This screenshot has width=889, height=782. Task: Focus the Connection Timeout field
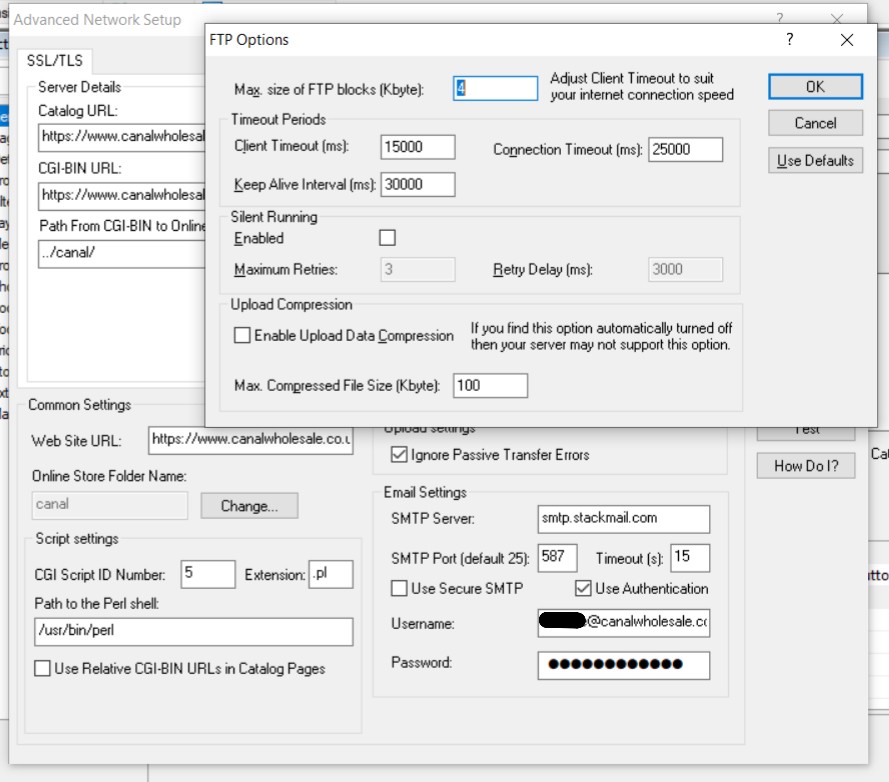(x=685, y=149)
